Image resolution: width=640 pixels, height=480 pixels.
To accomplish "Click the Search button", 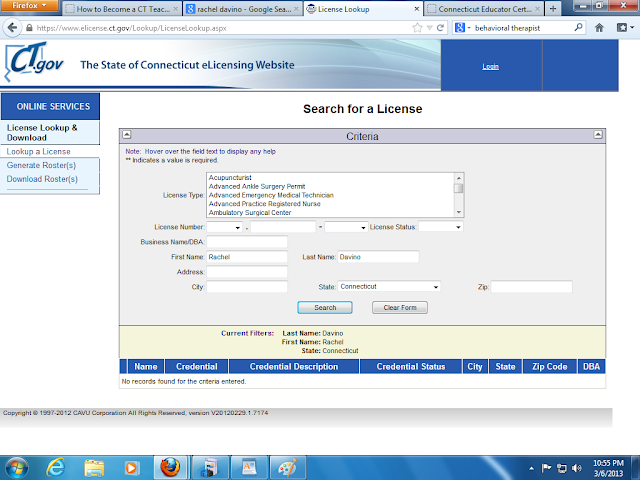I will coord(325,308).
